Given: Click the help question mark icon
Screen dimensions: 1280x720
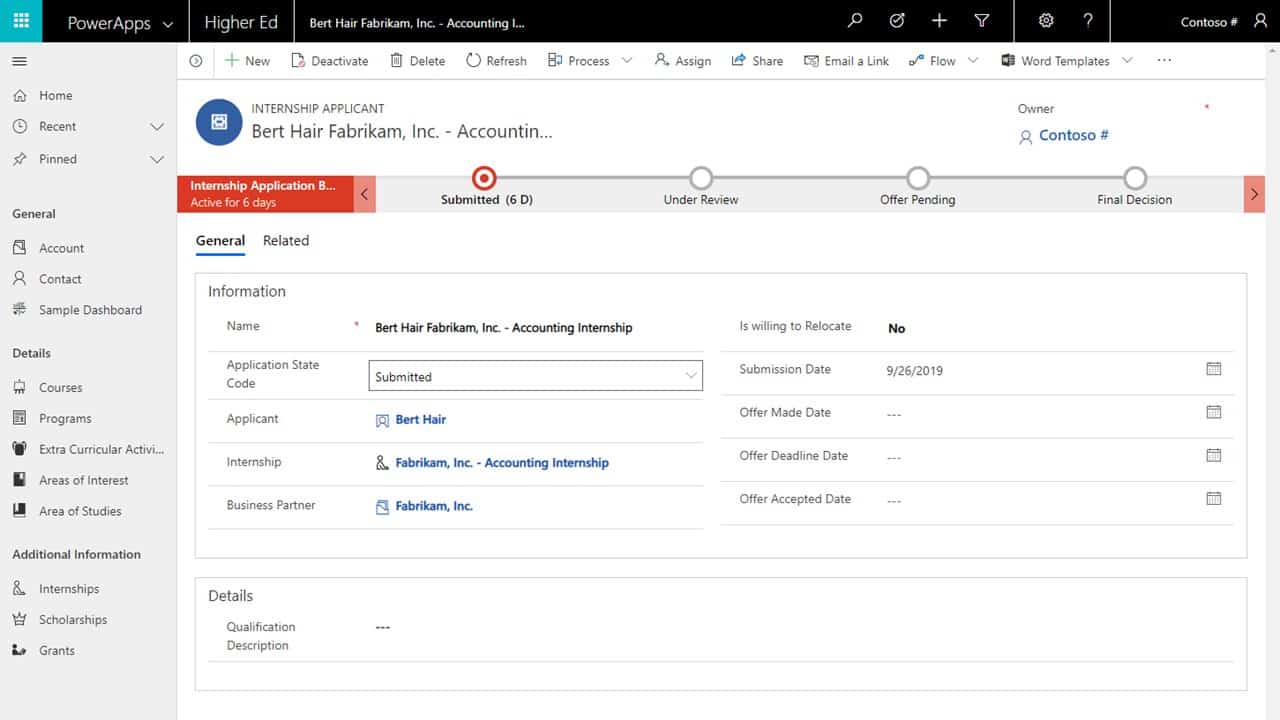Looking at the screenshot, I should click(1088, 21).
